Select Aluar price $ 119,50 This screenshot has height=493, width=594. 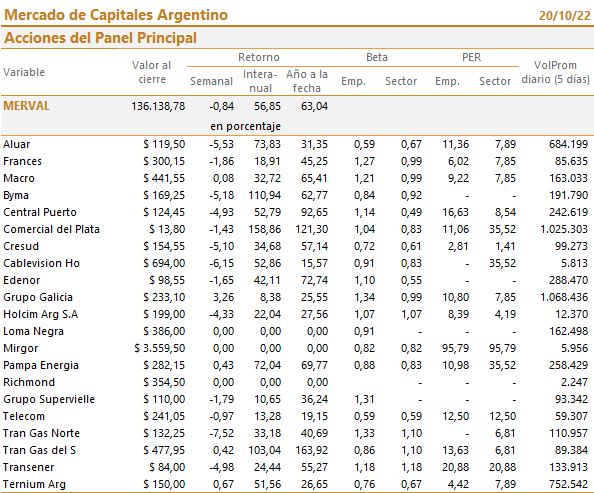pyautogui.click(x=164, y=144)
